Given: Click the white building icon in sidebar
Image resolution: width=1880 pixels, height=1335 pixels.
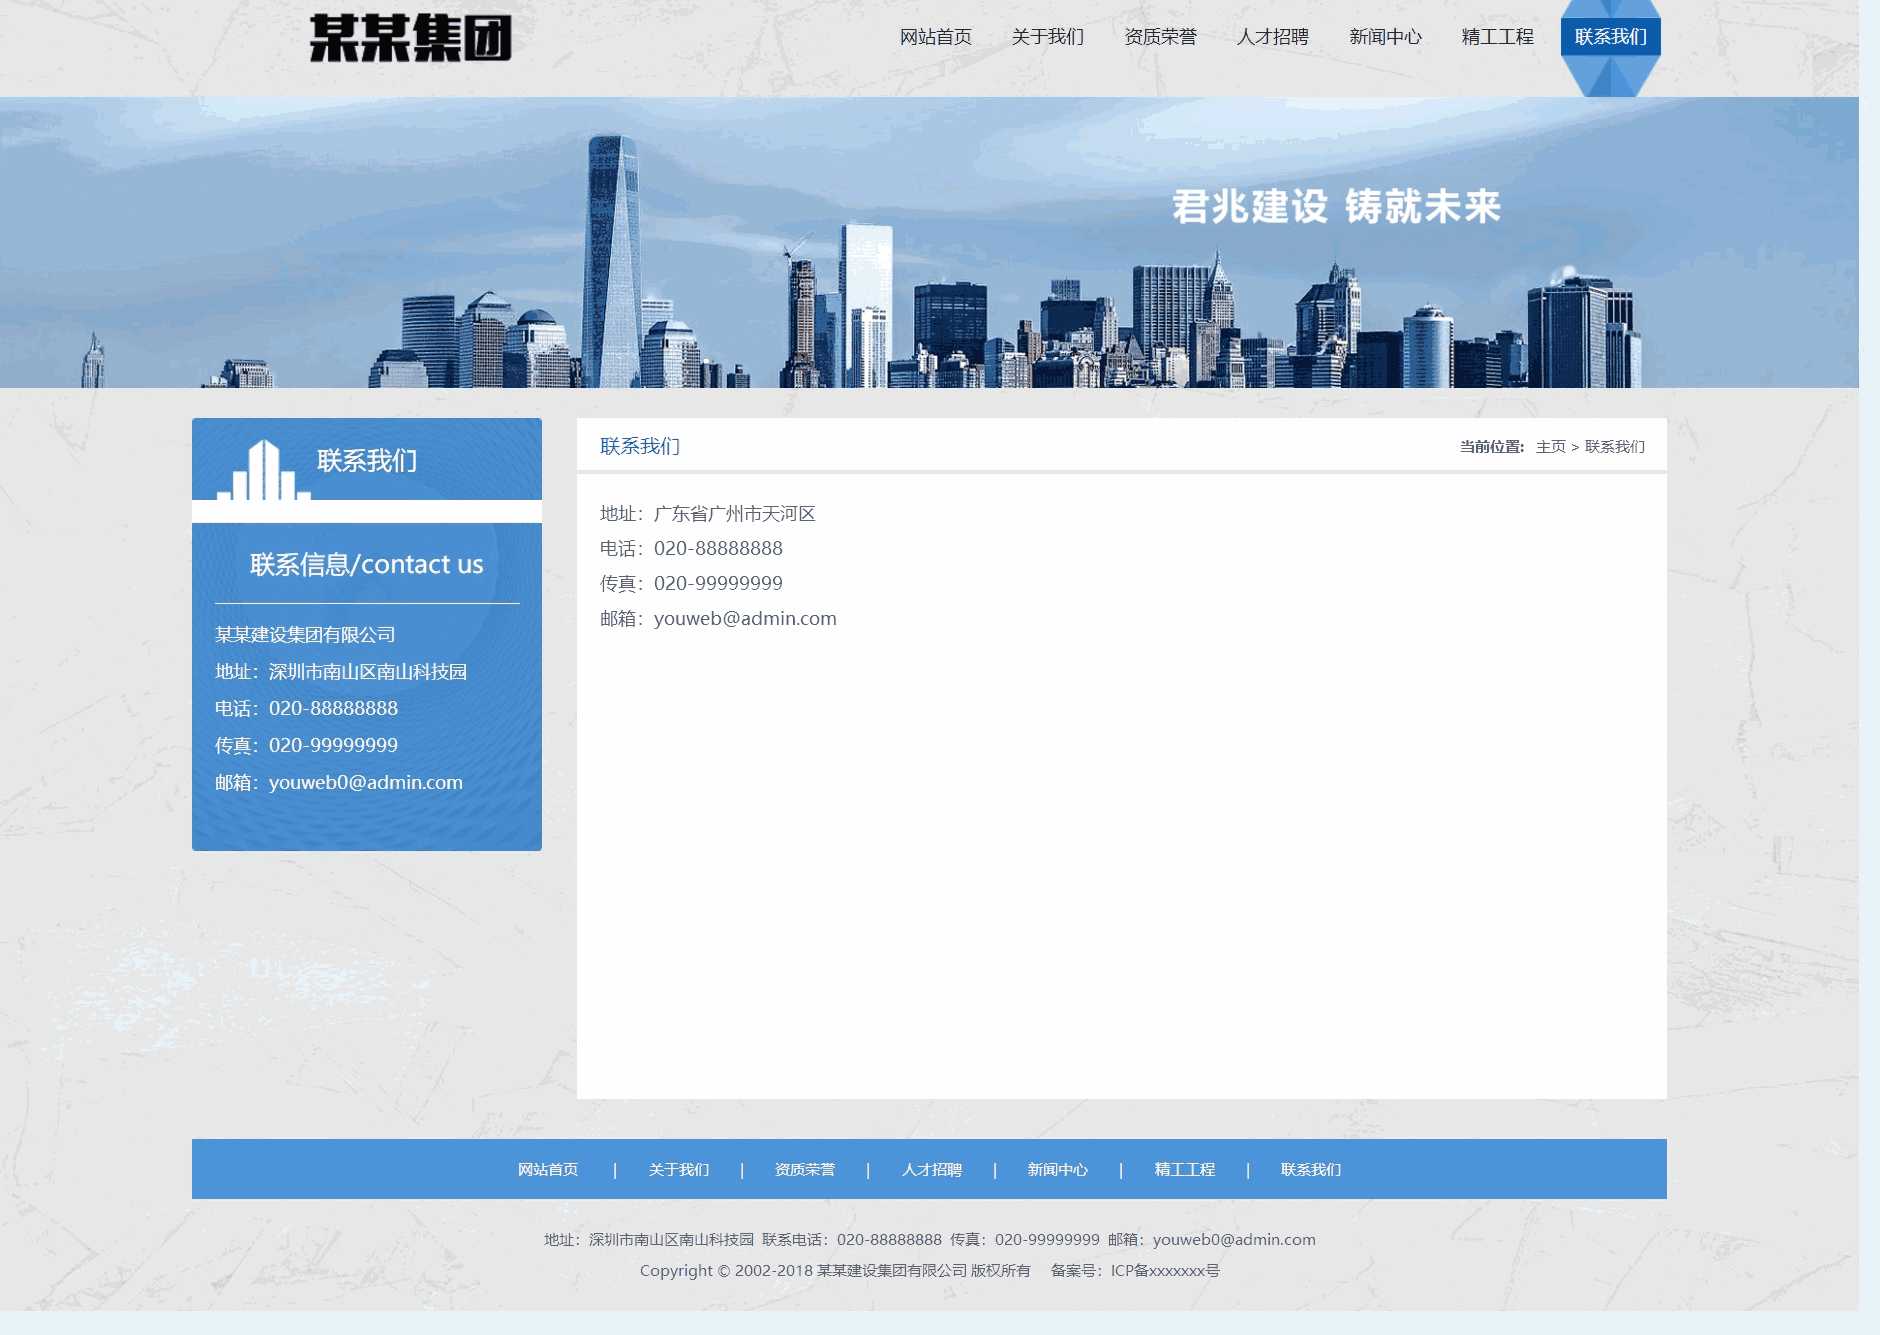Looking at the screenshot, I should pyautogui.click(x=263, y=470).
